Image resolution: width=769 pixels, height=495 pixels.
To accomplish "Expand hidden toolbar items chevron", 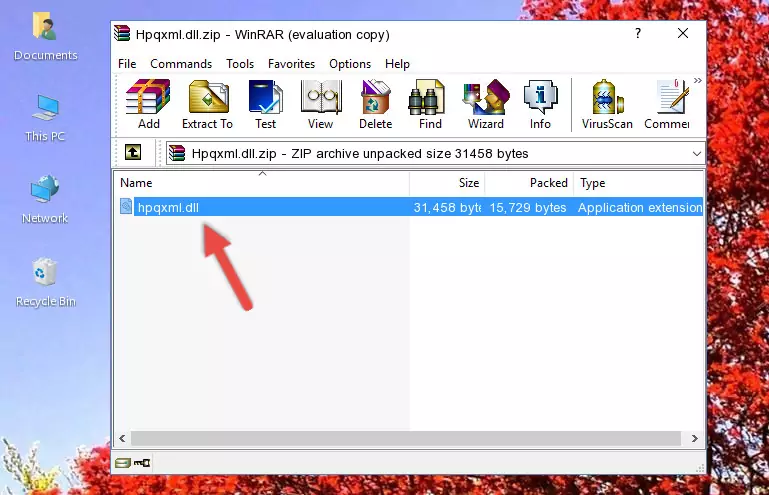I will coord(697,80).
